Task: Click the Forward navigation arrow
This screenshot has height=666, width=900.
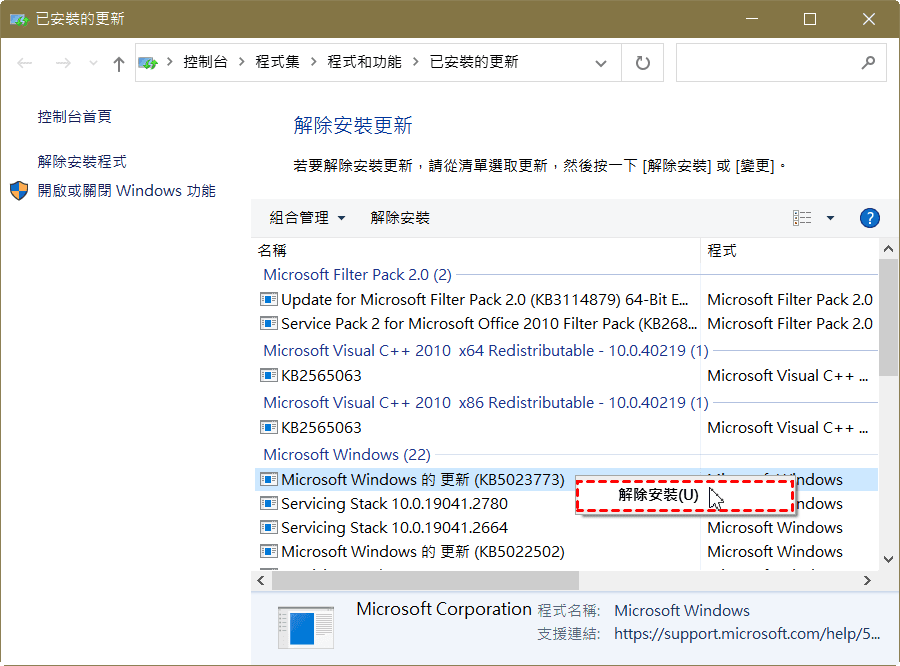Action: tap(63, 63)
